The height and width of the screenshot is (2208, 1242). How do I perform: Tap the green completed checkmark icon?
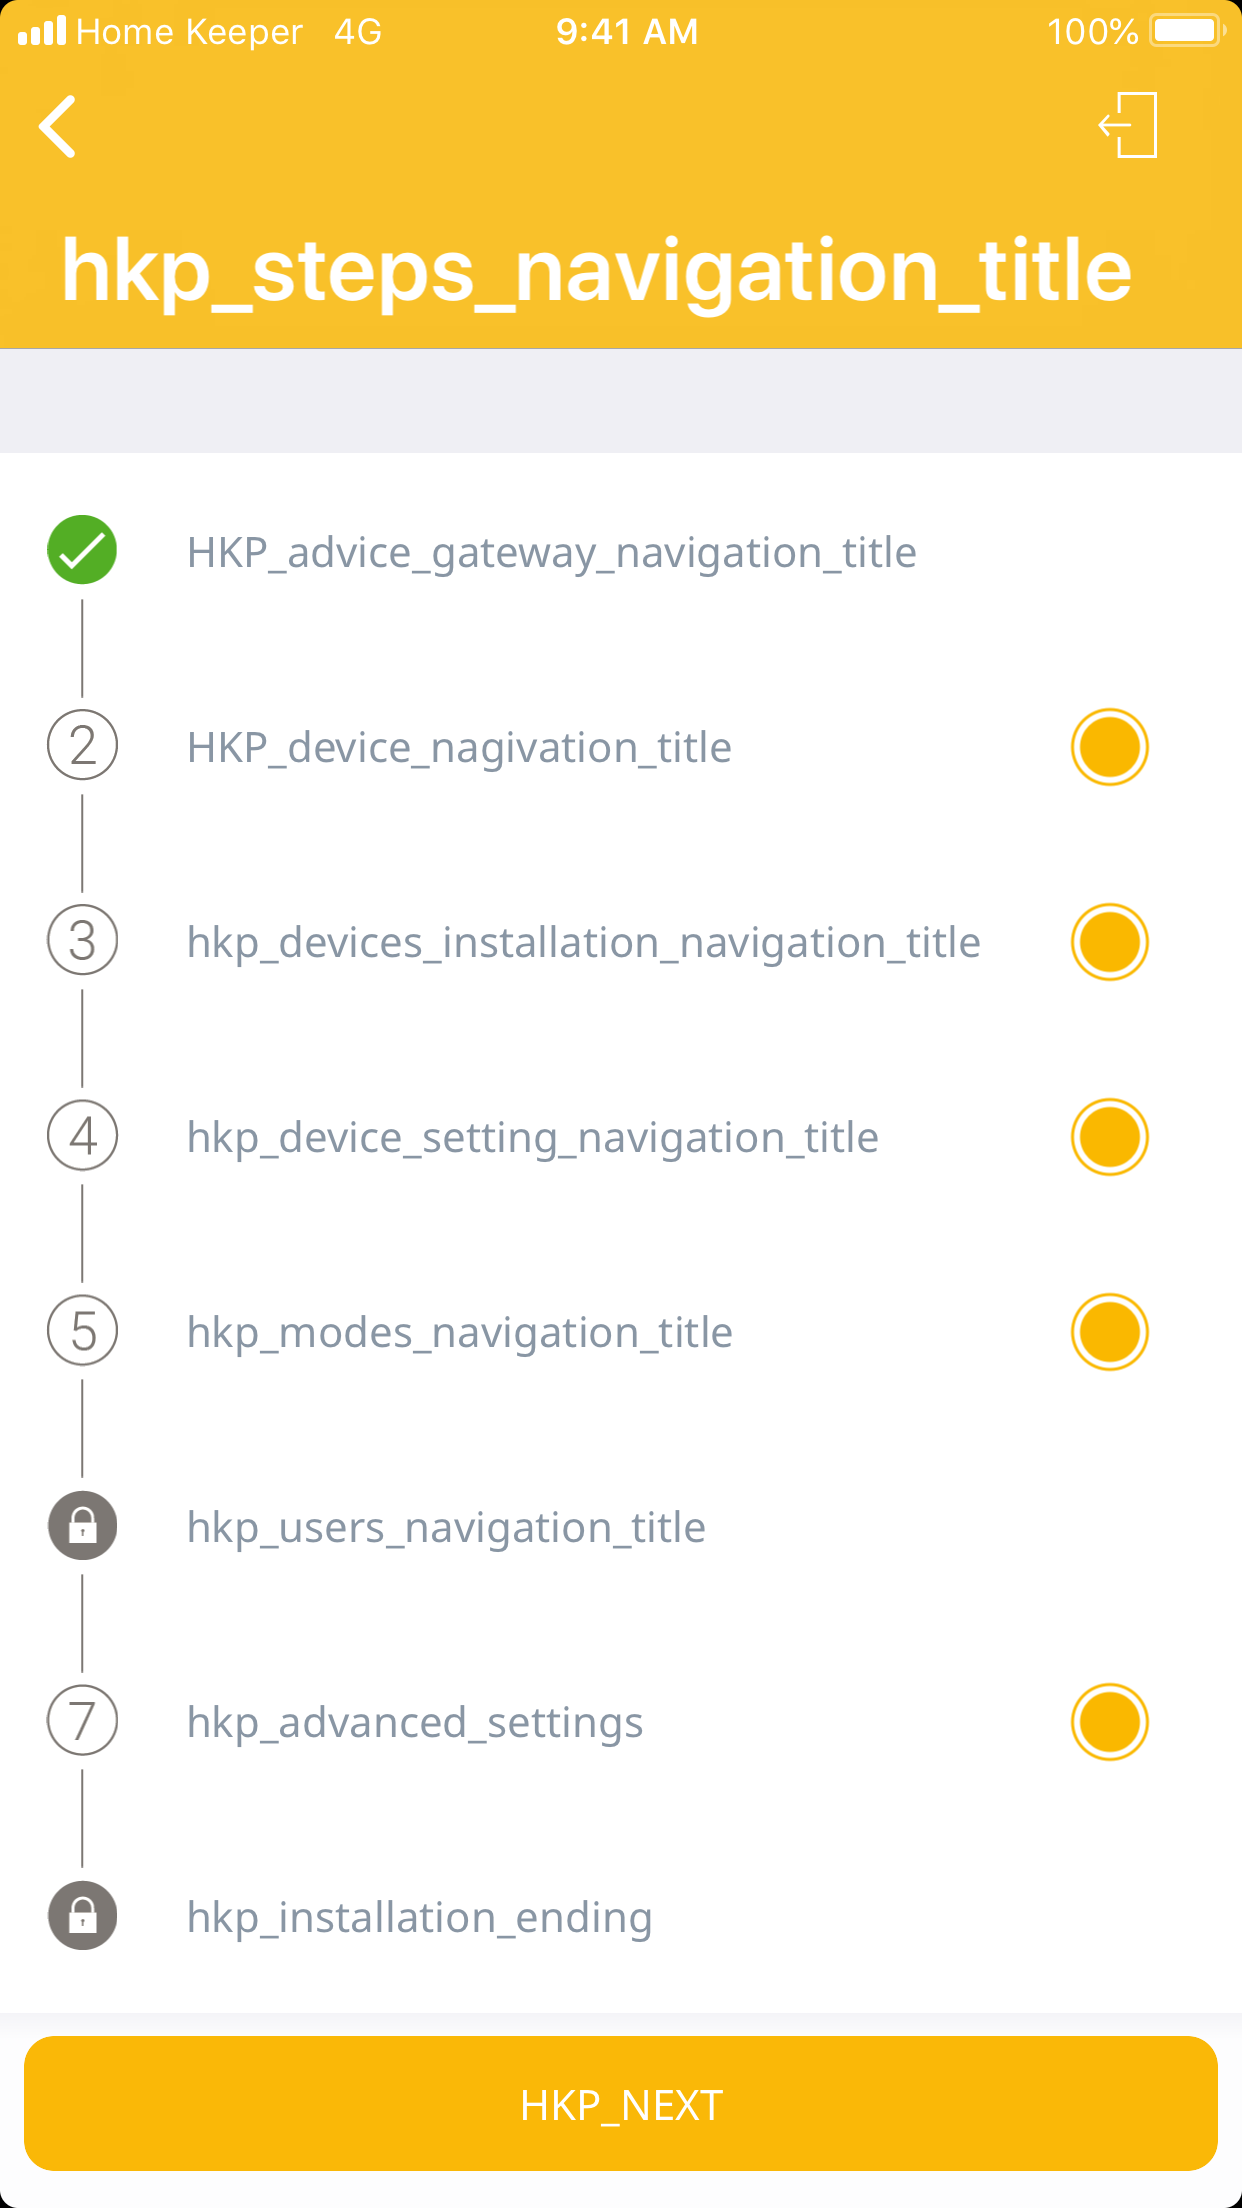(82, 550)
